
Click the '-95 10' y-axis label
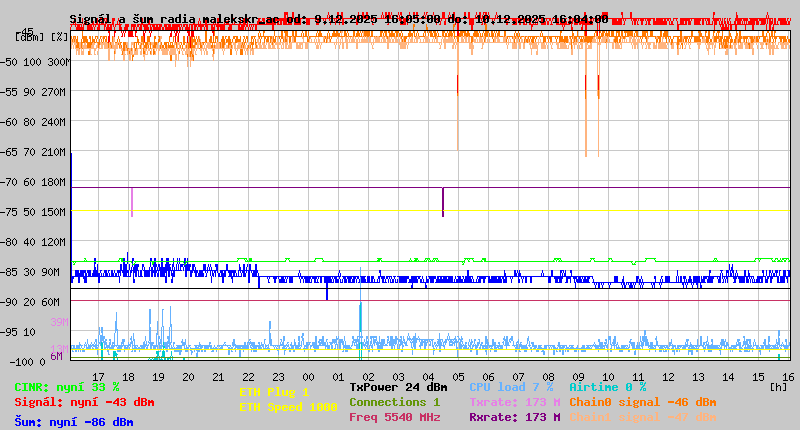click(x=19, y=332)
